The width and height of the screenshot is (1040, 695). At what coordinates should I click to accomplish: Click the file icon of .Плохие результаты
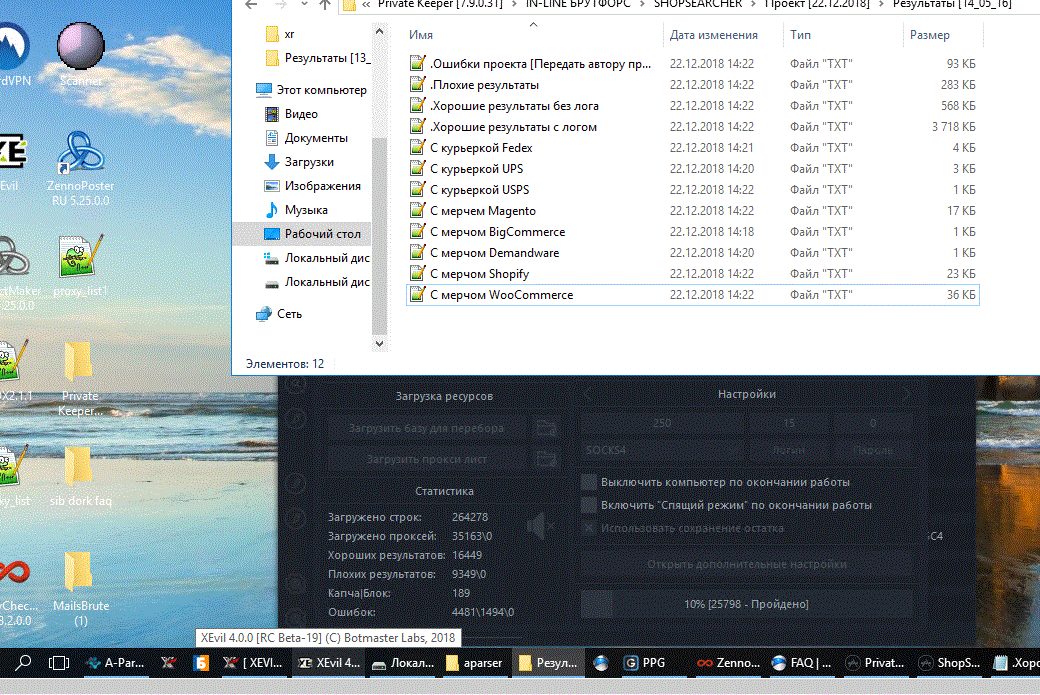click(417, 84)
